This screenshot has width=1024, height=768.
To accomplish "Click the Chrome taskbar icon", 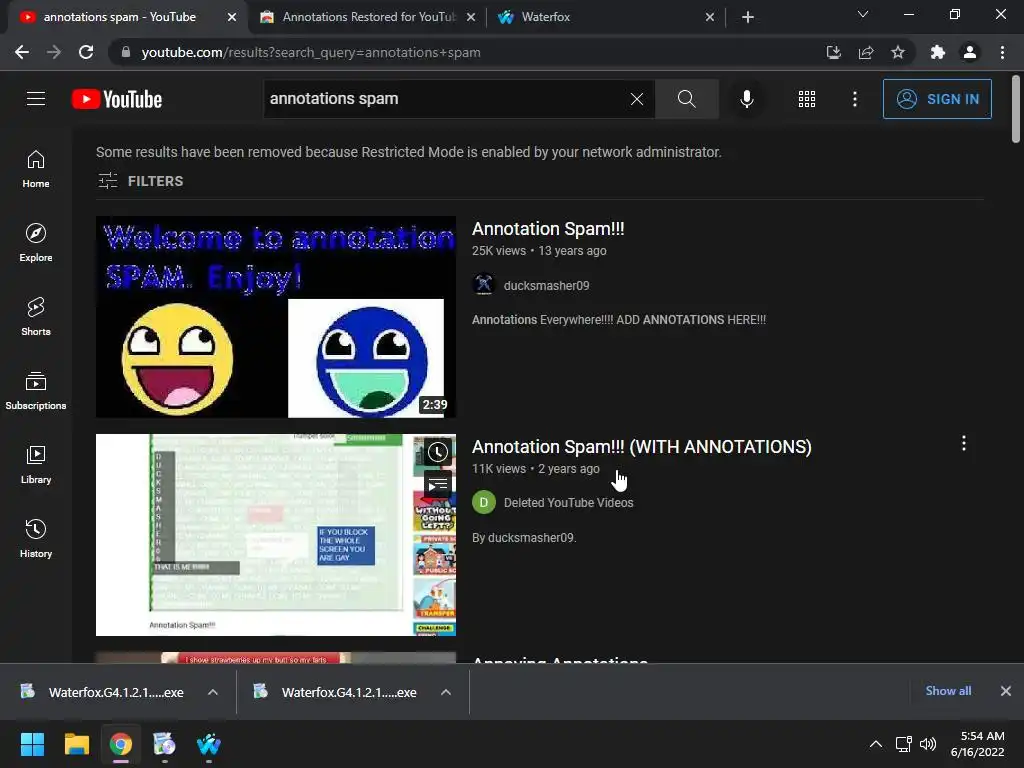I will [x=121, y=744].
